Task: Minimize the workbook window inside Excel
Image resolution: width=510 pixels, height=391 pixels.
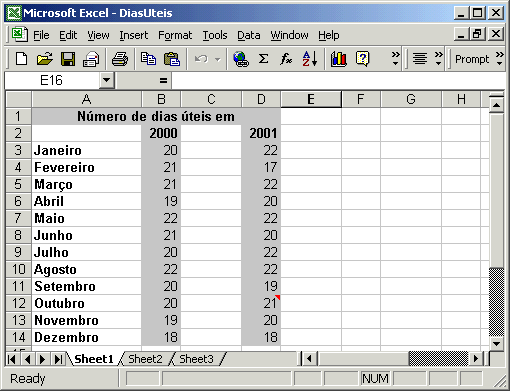Action: point(461,34)
